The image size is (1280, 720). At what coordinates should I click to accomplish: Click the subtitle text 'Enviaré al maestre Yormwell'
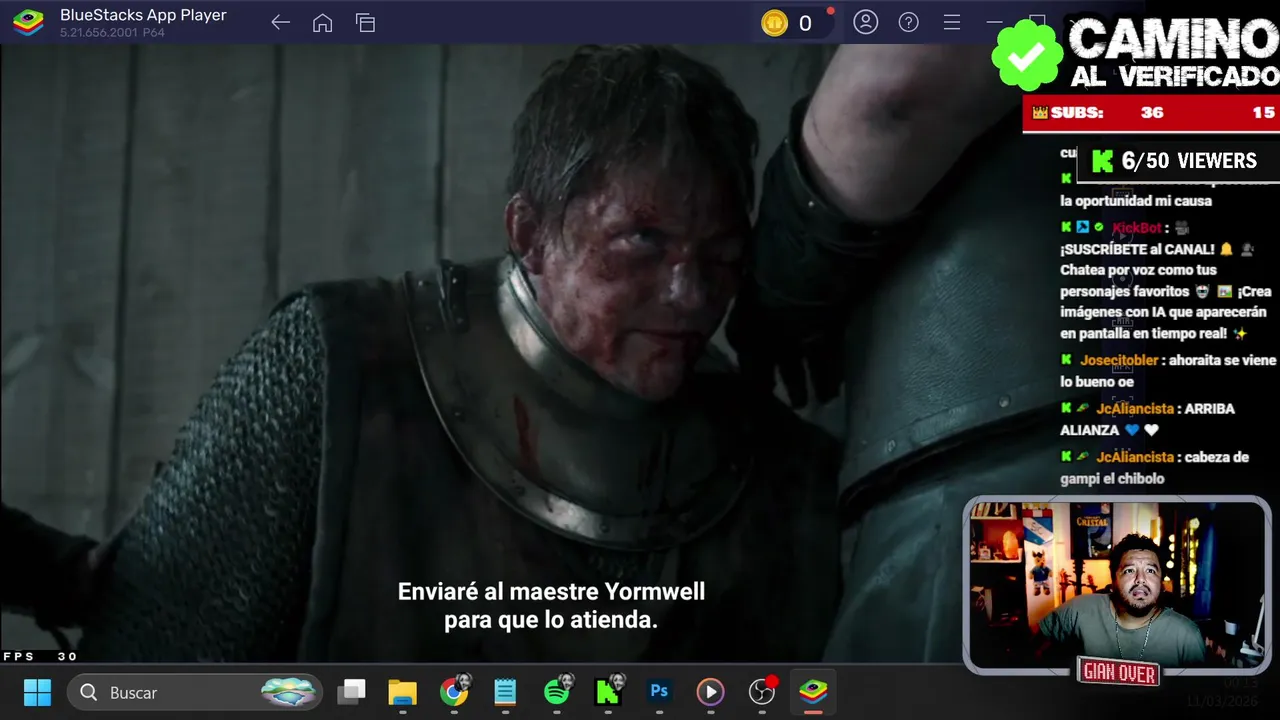[x=551, y=592]
